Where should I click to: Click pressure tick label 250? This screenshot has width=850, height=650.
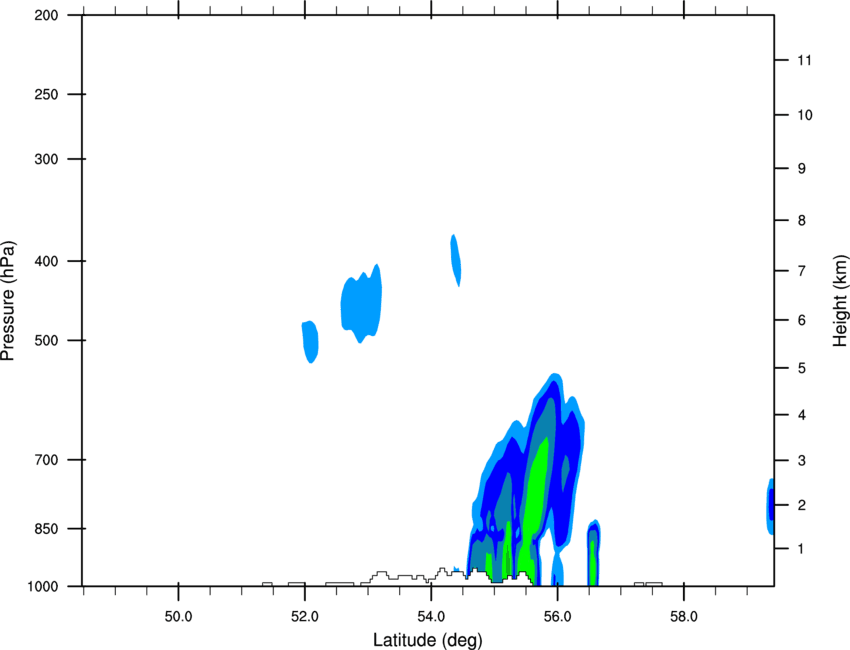coord(46,94)
